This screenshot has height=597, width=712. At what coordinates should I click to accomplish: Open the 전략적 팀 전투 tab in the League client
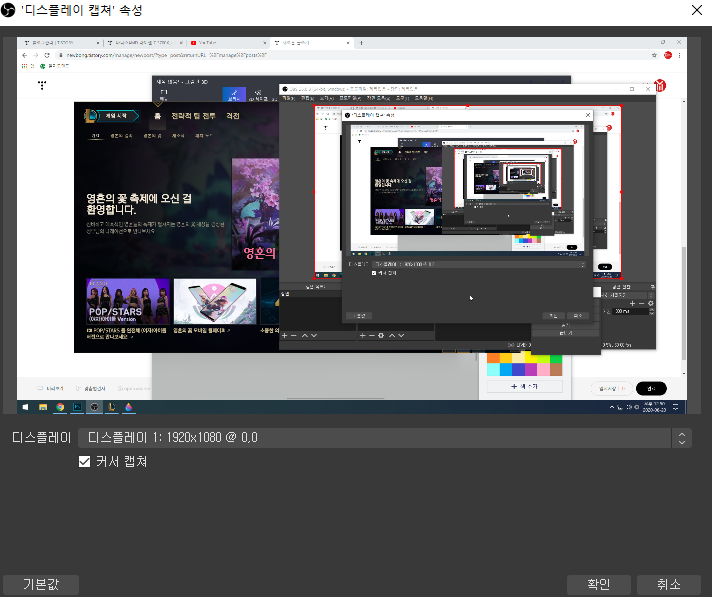193,116
